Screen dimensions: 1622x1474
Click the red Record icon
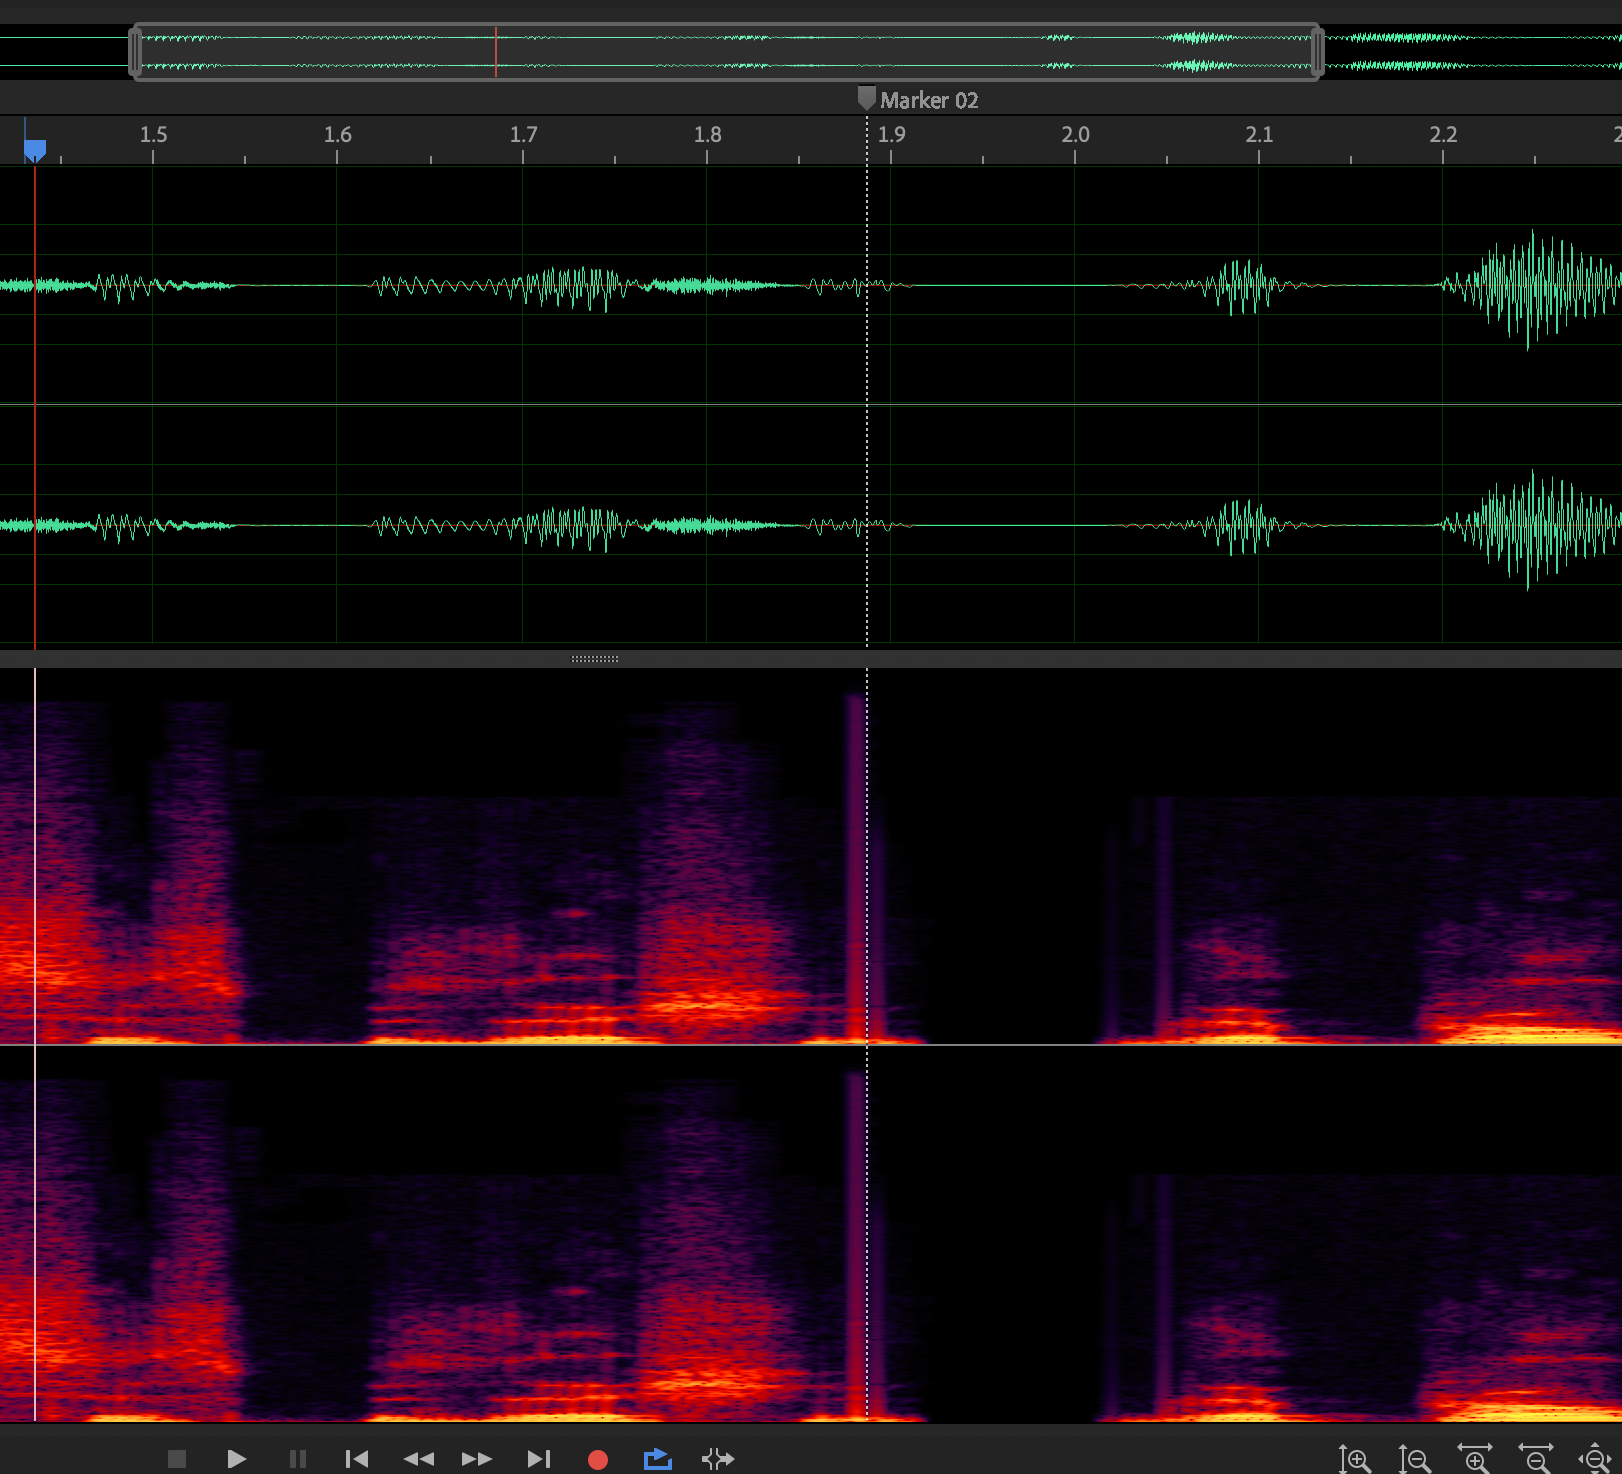tap(598, 1458)
